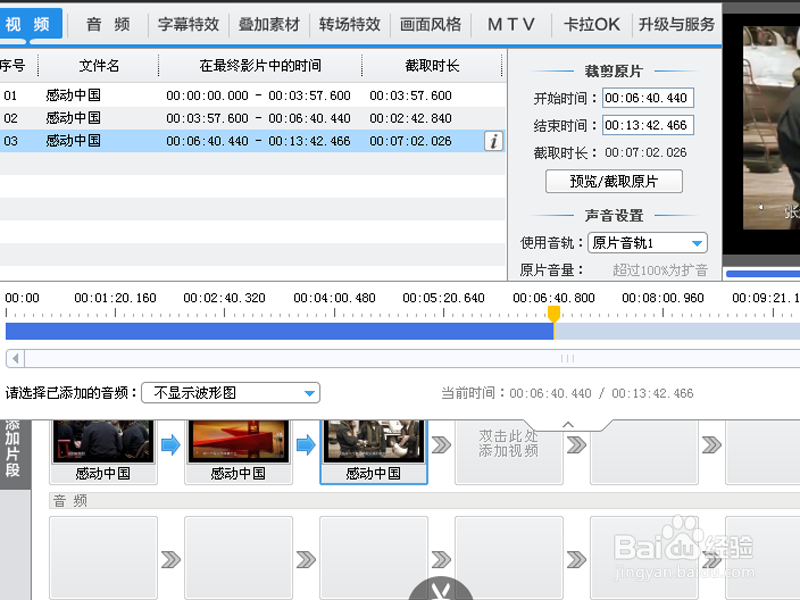Viewport: 800px width, 600px height.
Task: Open the 字幕特效 tab
Action: click(x=188, y=24)
